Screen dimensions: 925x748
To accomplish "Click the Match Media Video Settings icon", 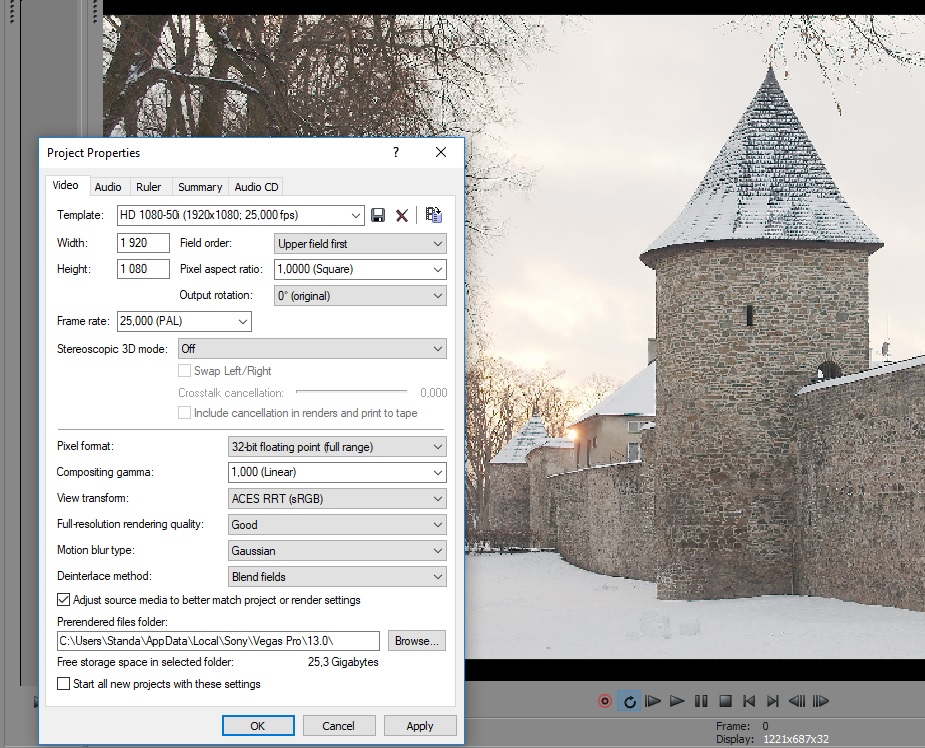I will [x=433, y=215].
